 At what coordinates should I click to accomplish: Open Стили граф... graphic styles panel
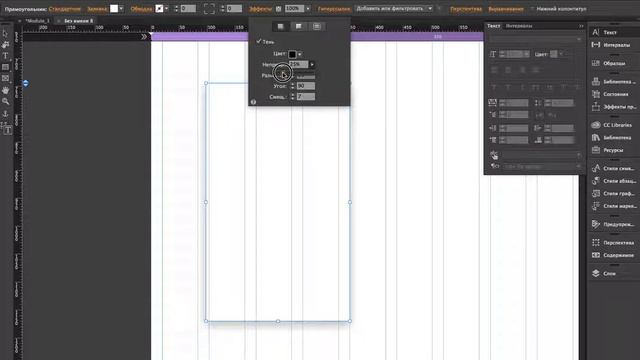click(613, 193)
